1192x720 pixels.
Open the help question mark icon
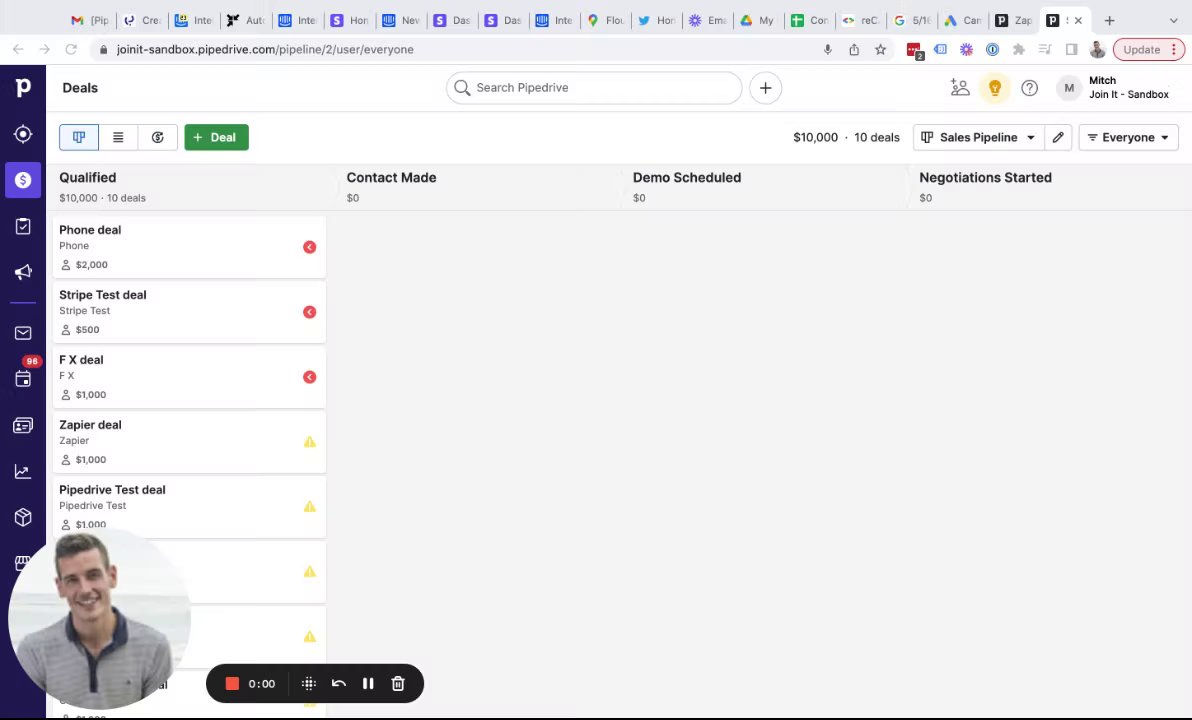click(x=1029, y=88)
